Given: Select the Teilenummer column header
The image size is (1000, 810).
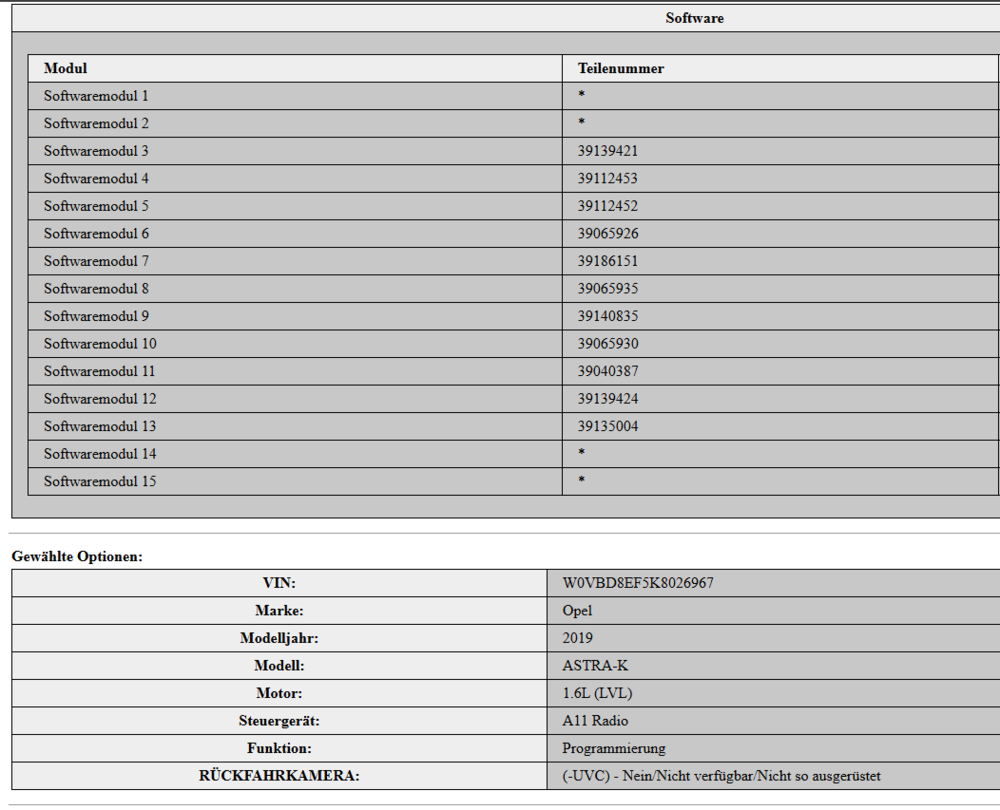Looking at the screenshot, I should (x=621, y=68).
